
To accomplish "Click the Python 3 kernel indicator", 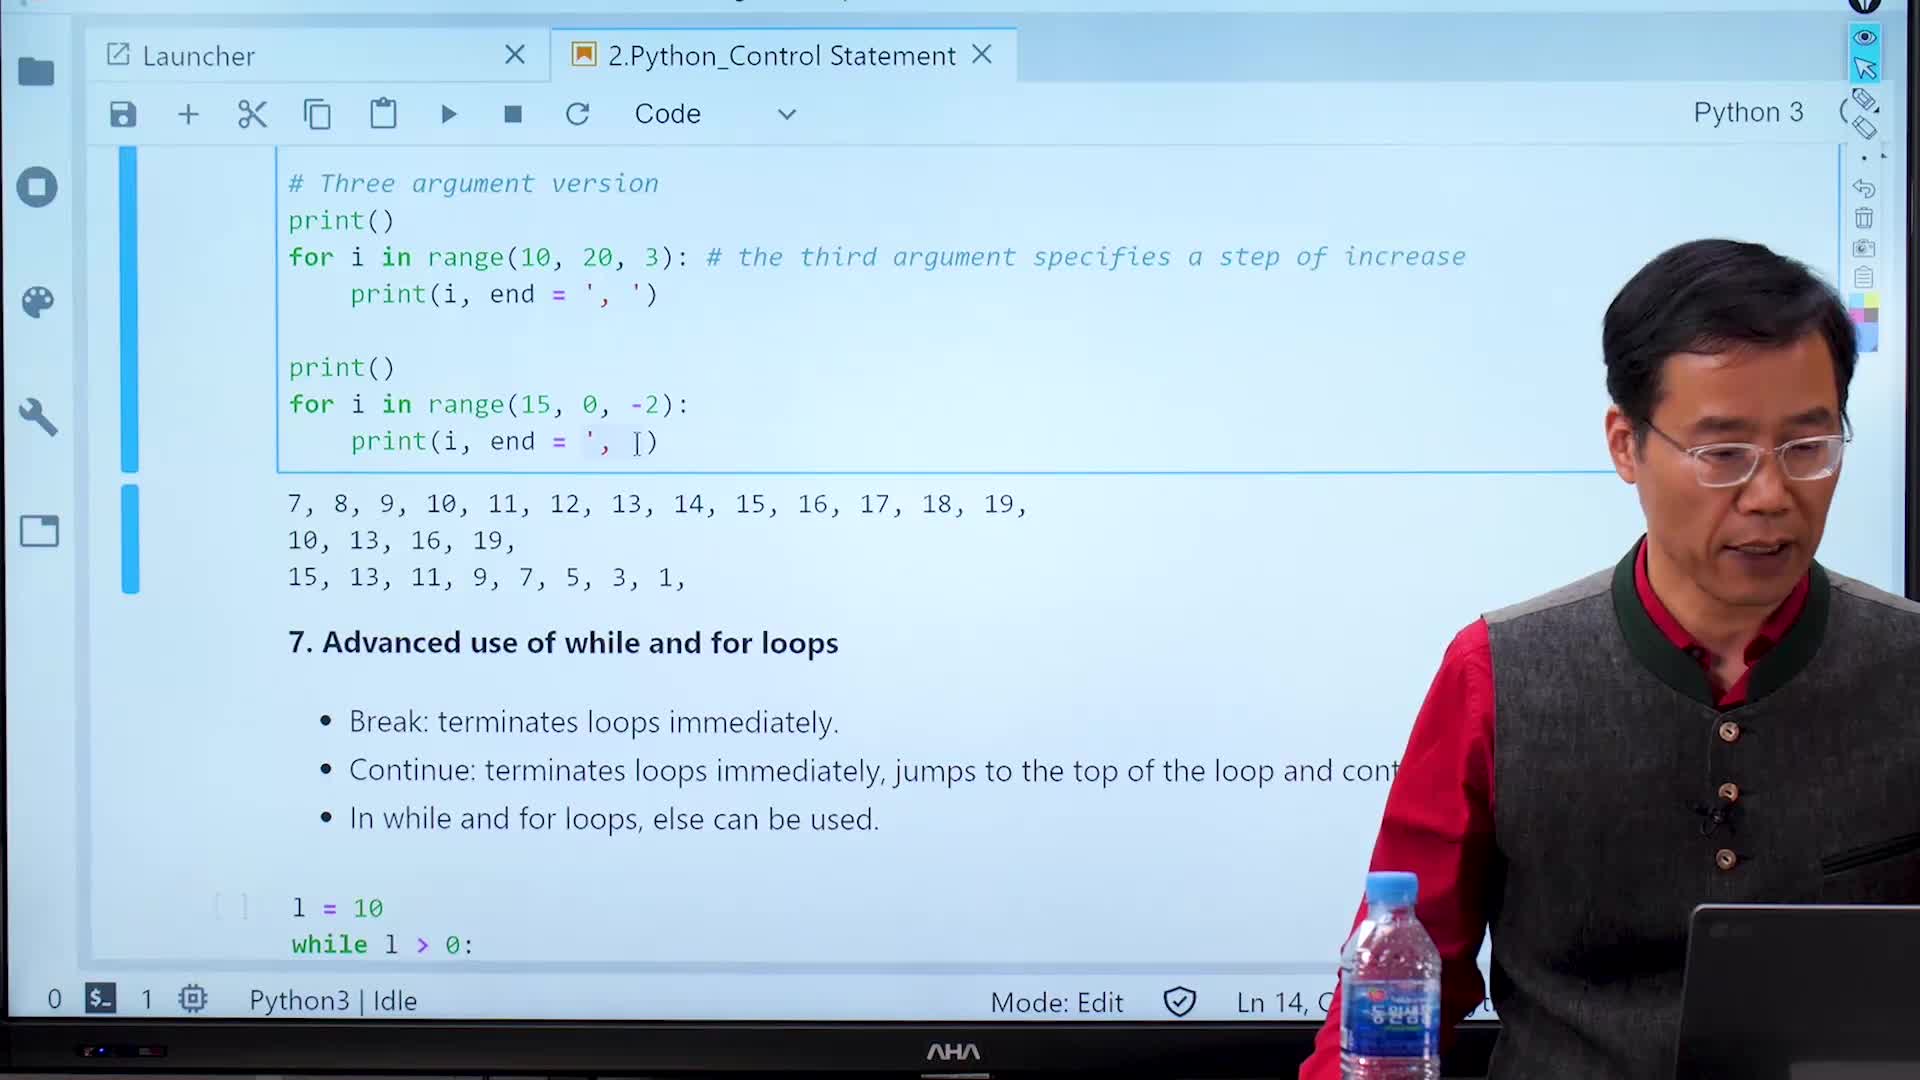I will coord(1749,112).
